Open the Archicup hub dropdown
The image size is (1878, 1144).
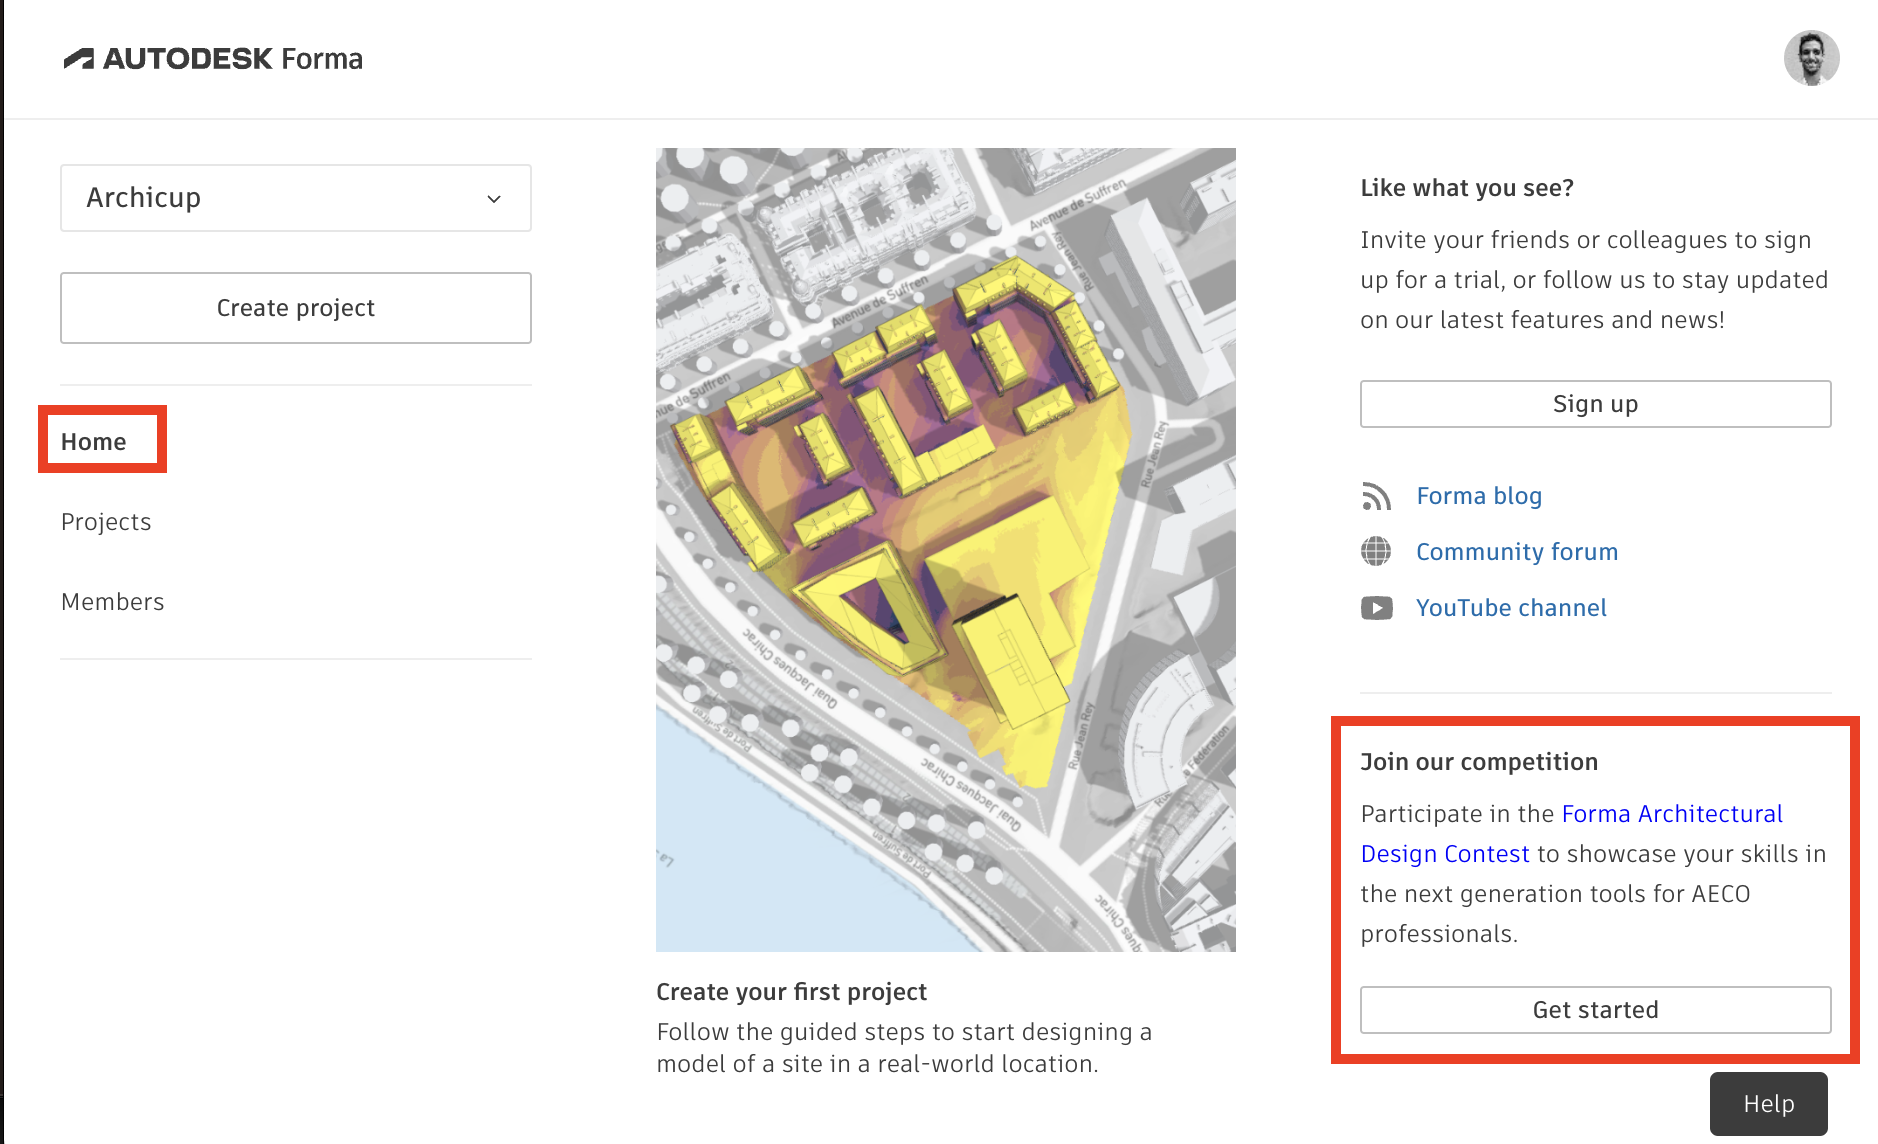pyautogui.click(x=296, y=198)
